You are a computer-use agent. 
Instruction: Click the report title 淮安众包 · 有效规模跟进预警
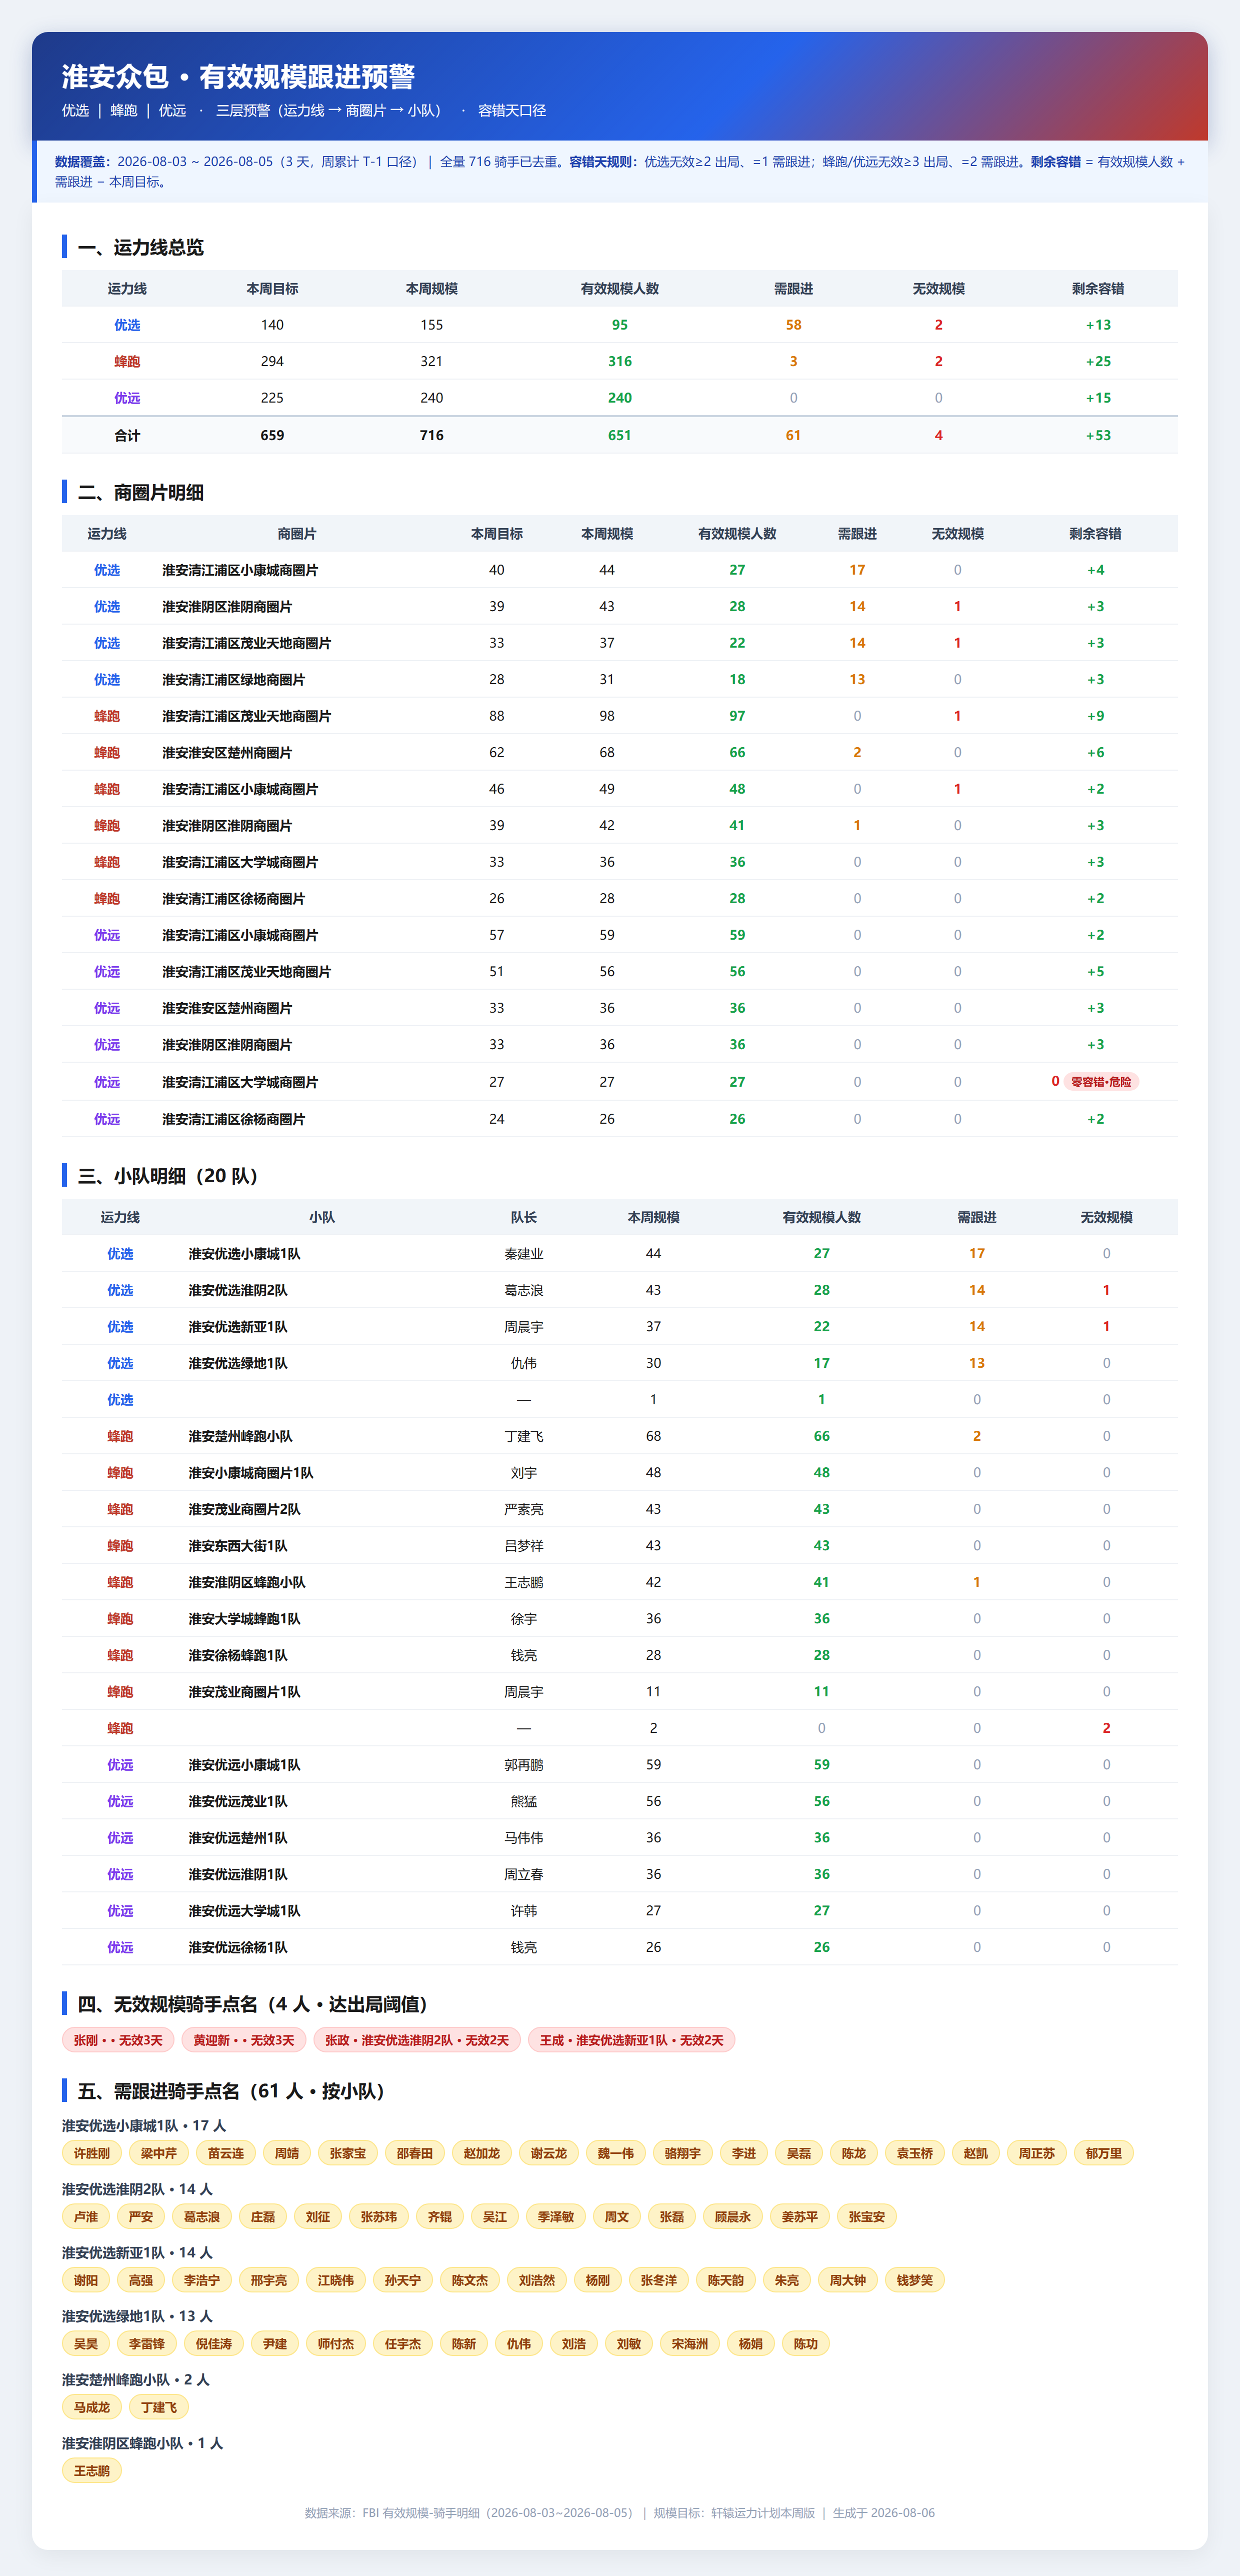click(x=238, y=76)
